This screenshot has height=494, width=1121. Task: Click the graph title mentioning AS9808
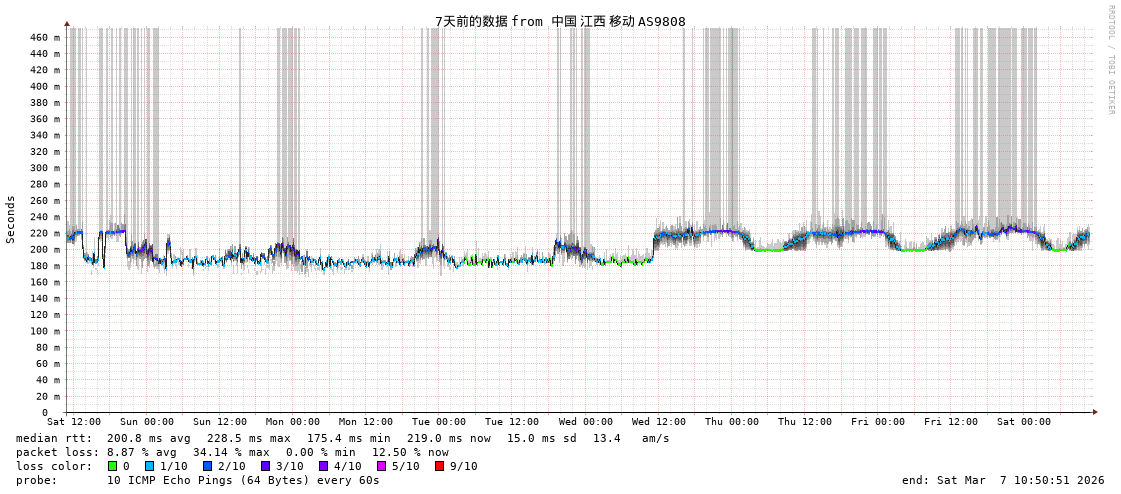pos(560,21)
